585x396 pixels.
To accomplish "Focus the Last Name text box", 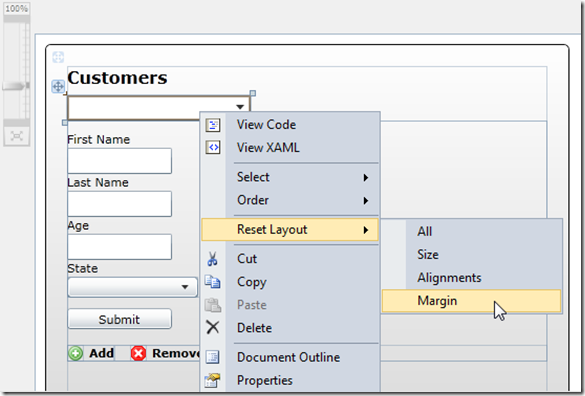I will (120, 204).
